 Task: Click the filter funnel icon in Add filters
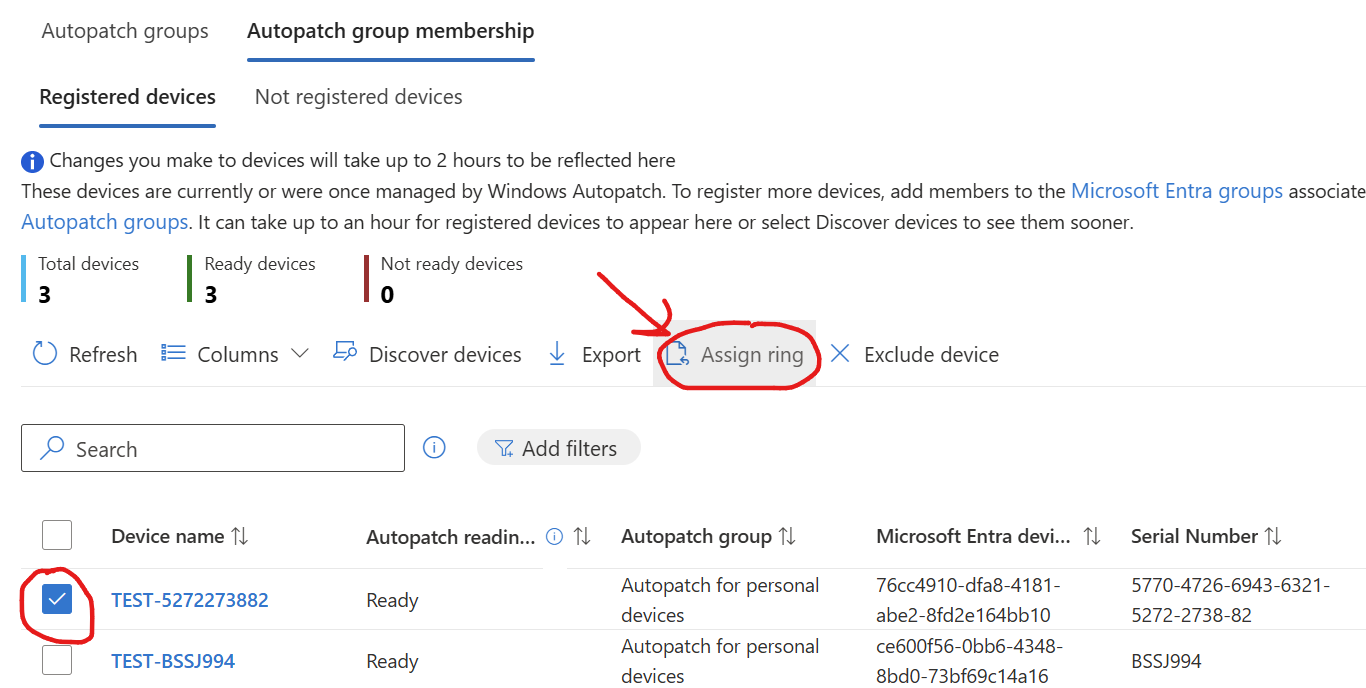point(504,449)
